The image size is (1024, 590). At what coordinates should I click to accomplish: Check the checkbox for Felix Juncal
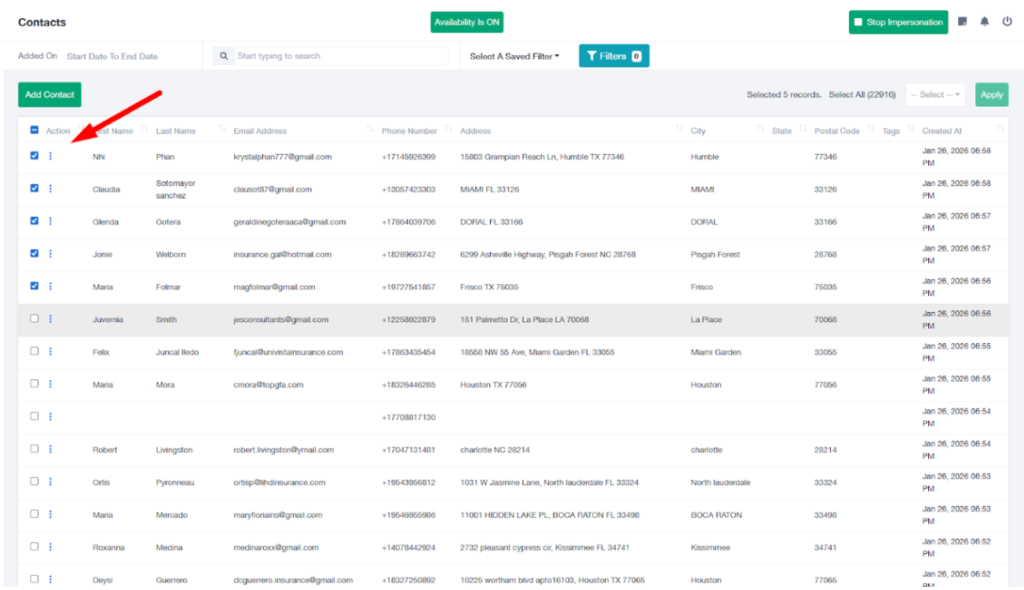pyautogui.click(x=34, y=351)
